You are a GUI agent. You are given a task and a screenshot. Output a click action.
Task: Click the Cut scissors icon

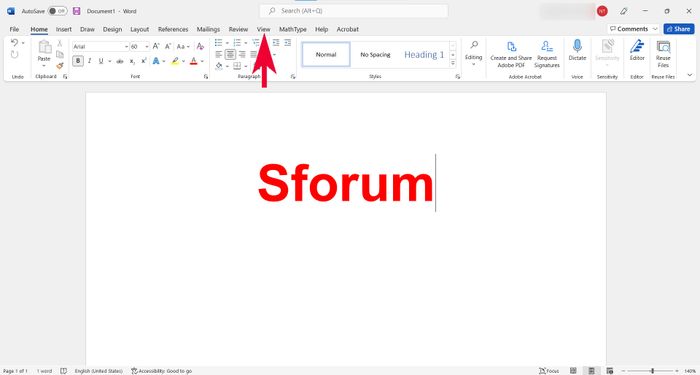60,43
